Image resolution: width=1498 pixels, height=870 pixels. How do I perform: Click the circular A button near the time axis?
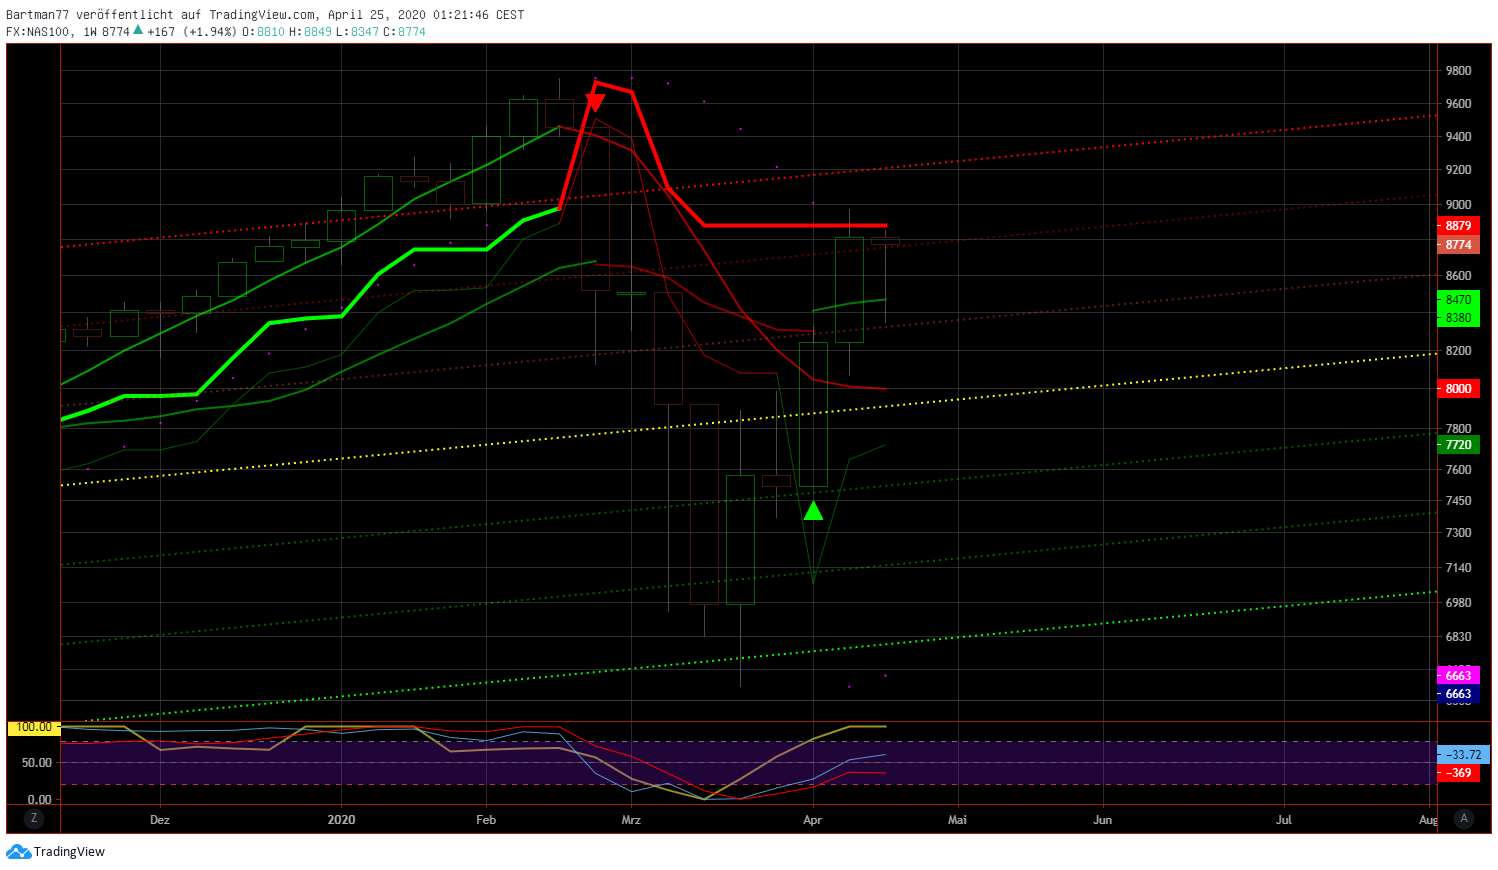(x=1464, y=818)
